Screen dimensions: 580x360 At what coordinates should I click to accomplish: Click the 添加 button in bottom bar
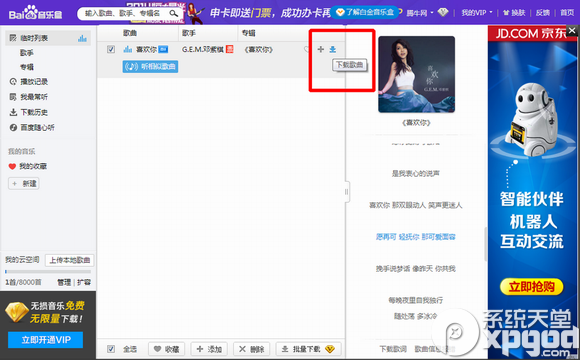[209, 349]
